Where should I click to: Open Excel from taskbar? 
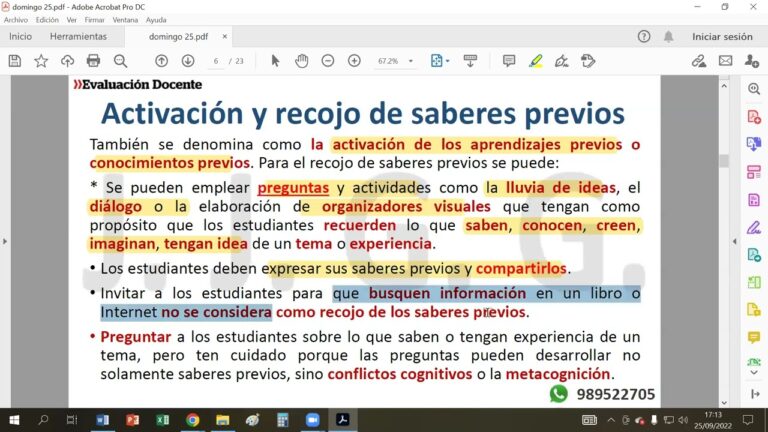pos(163,420)
